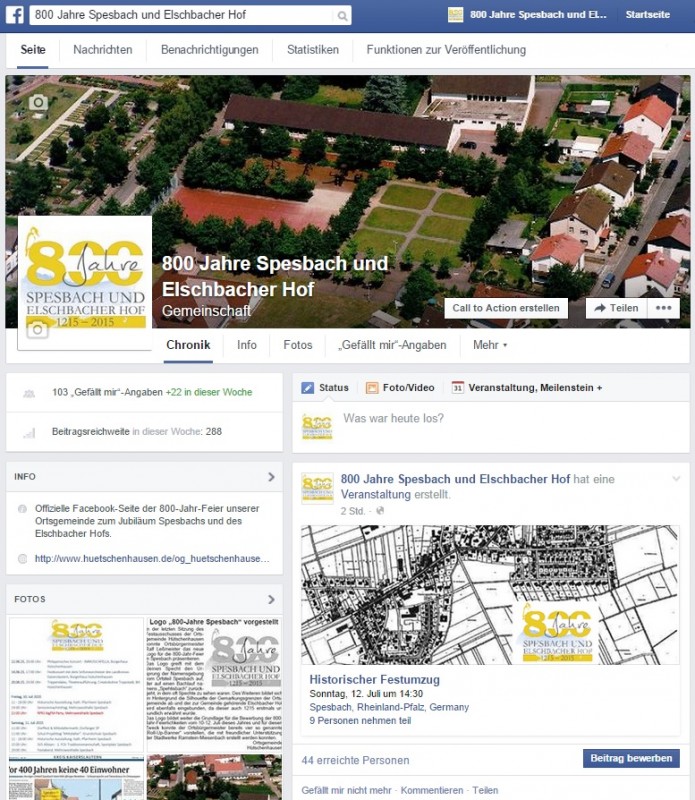Open the post options down arrow

676,479
